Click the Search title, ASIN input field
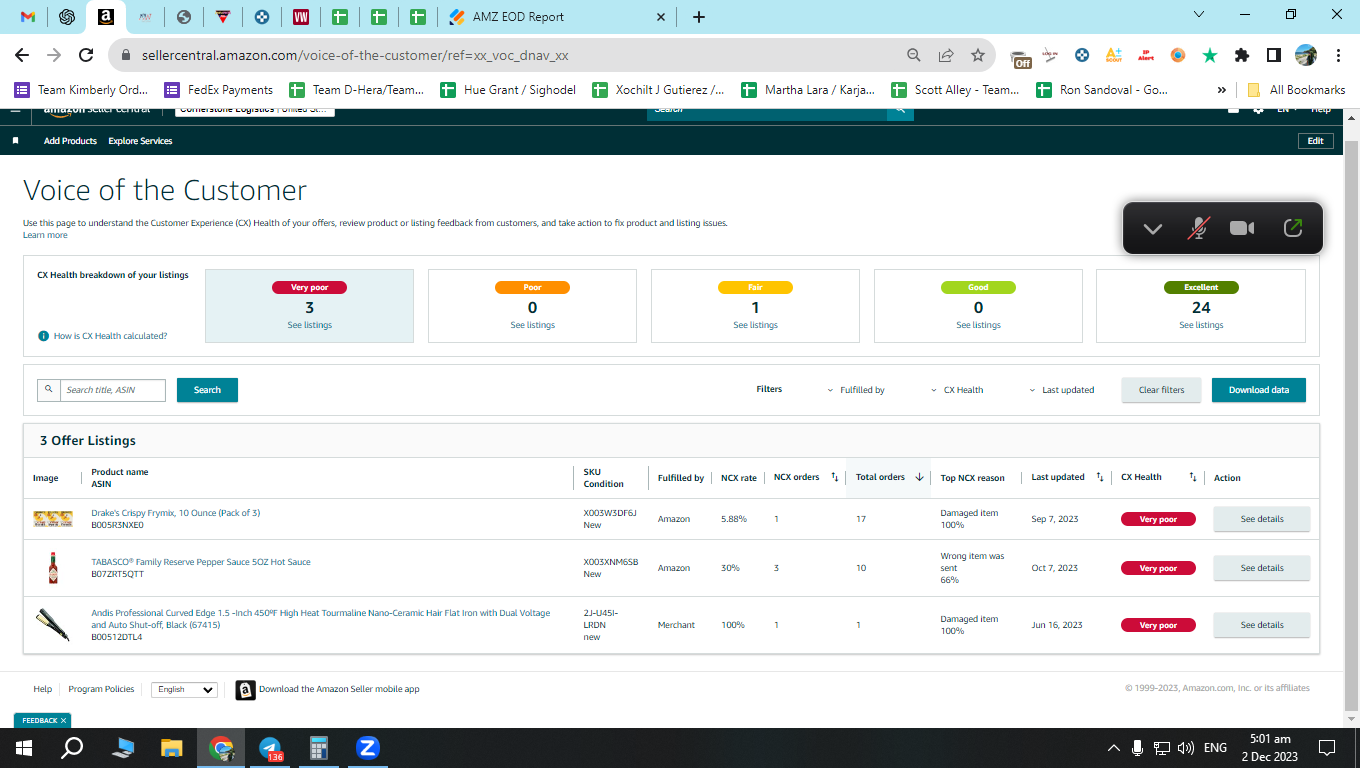1360x768 pixels. (113, 390)
